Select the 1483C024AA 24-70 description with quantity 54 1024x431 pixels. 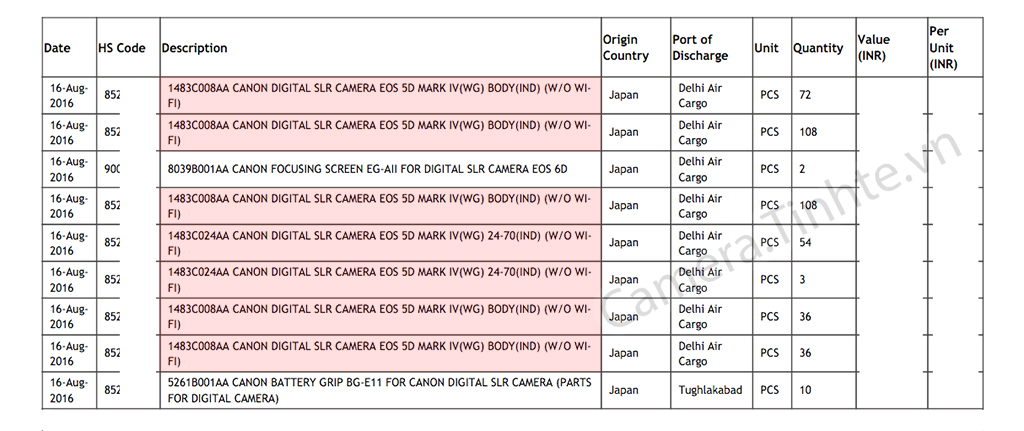pyautogui.click(x=380, y=242)
